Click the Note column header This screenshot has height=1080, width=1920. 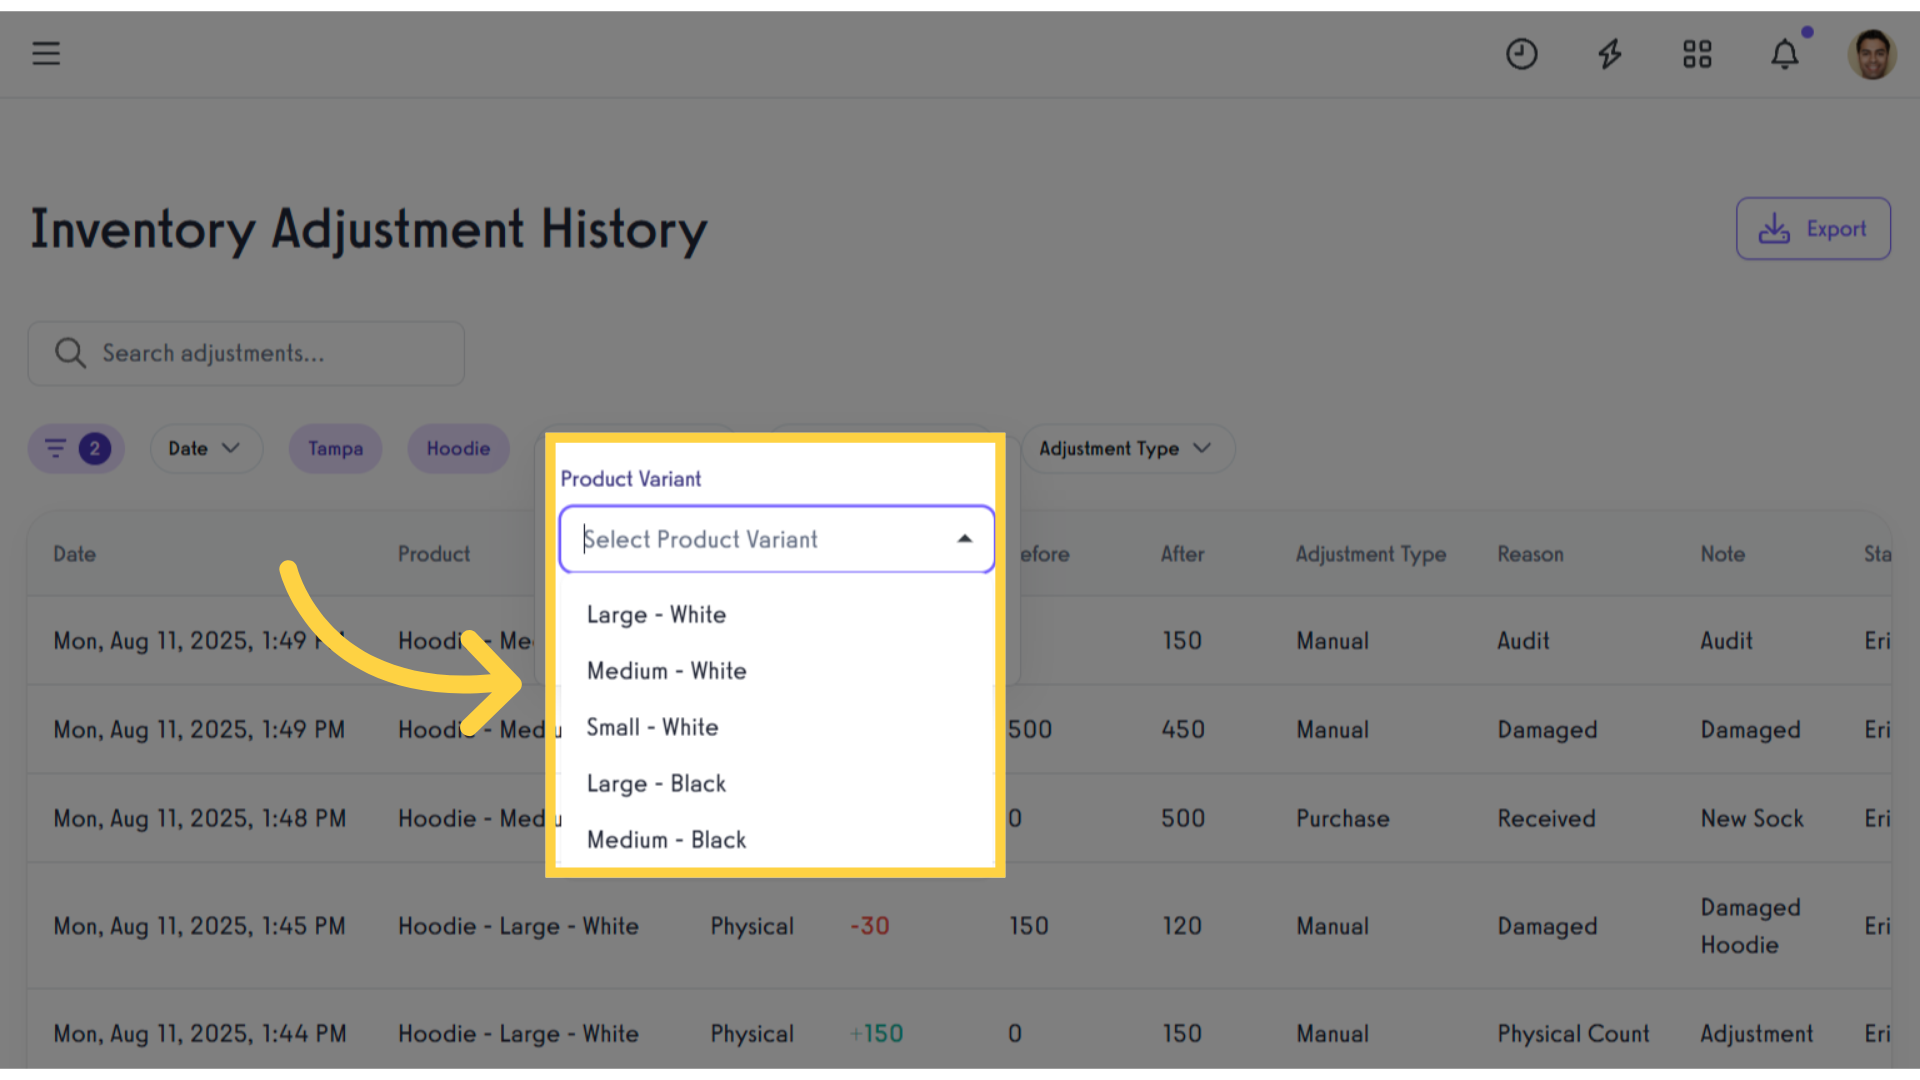coord(1723,554)
